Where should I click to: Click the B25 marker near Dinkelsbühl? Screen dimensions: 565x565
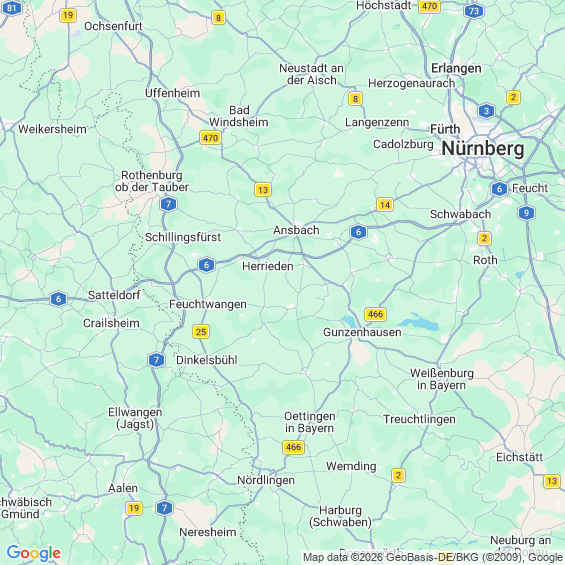coord(201,332)
